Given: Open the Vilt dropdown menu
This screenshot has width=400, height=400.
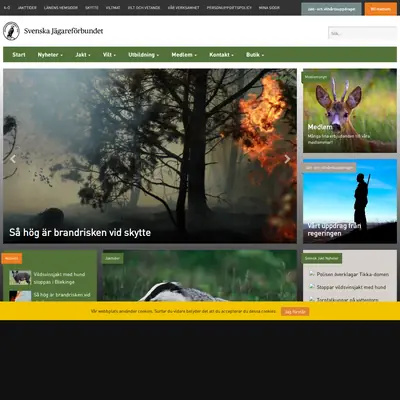Looking at the screenshot, I should click(x=109, y=55).
